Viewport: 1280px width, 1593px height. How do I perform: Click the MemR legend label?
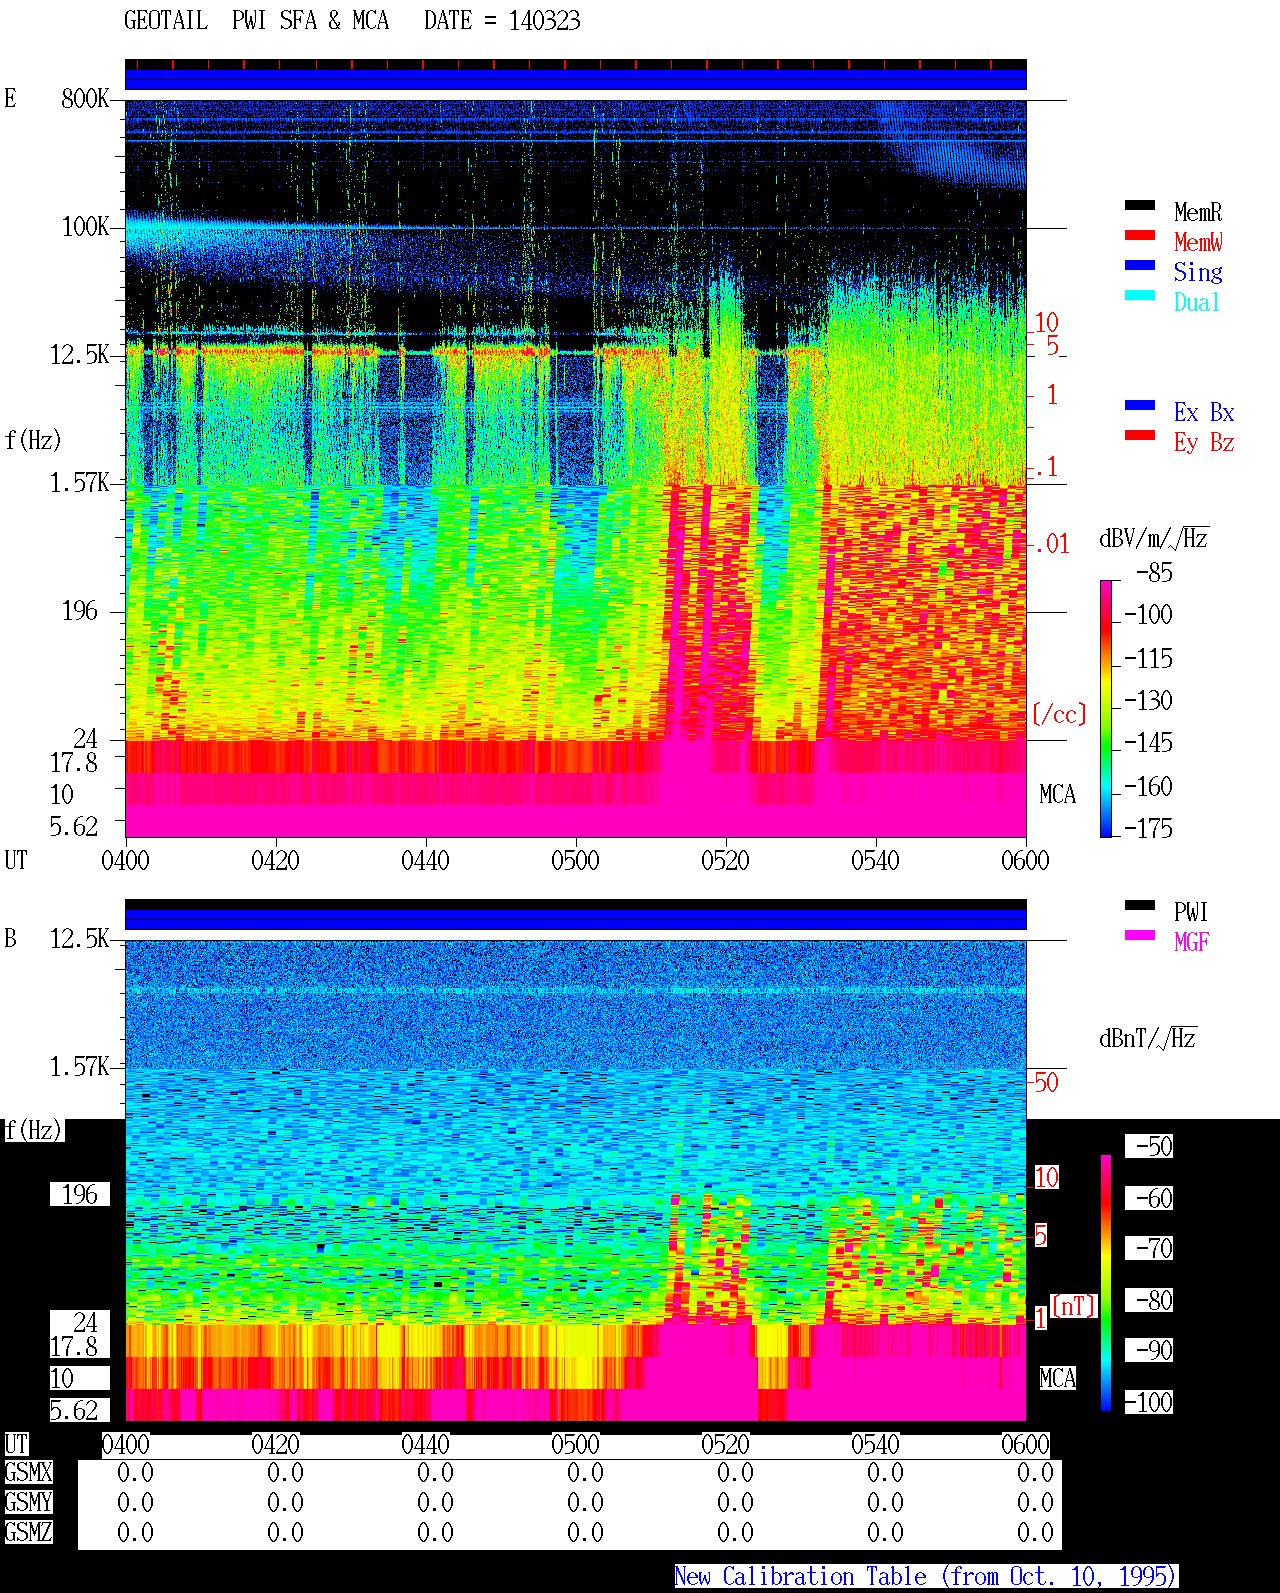pyautogui.click(x=1198, y=212)
